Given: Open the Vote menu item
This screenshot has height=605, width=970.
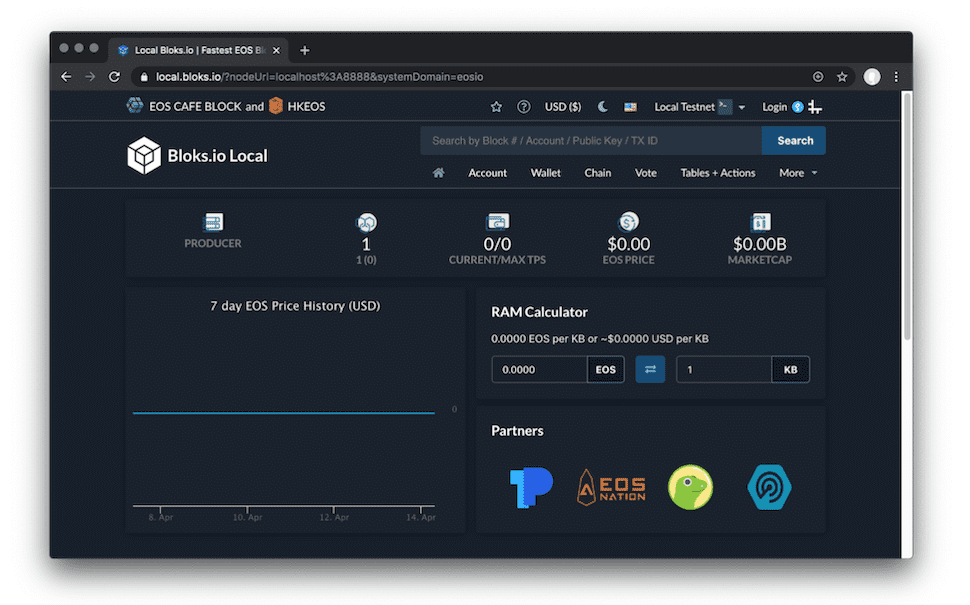Looking at the screenshot, I should click(646, 173).
